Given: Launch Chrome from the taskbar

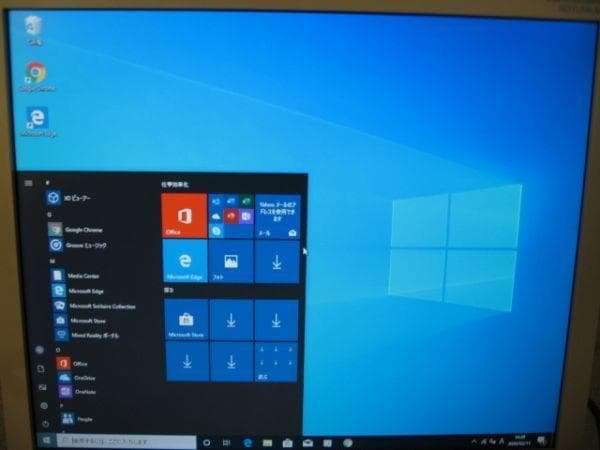Looking at the screenshot, I should point(347,443).
